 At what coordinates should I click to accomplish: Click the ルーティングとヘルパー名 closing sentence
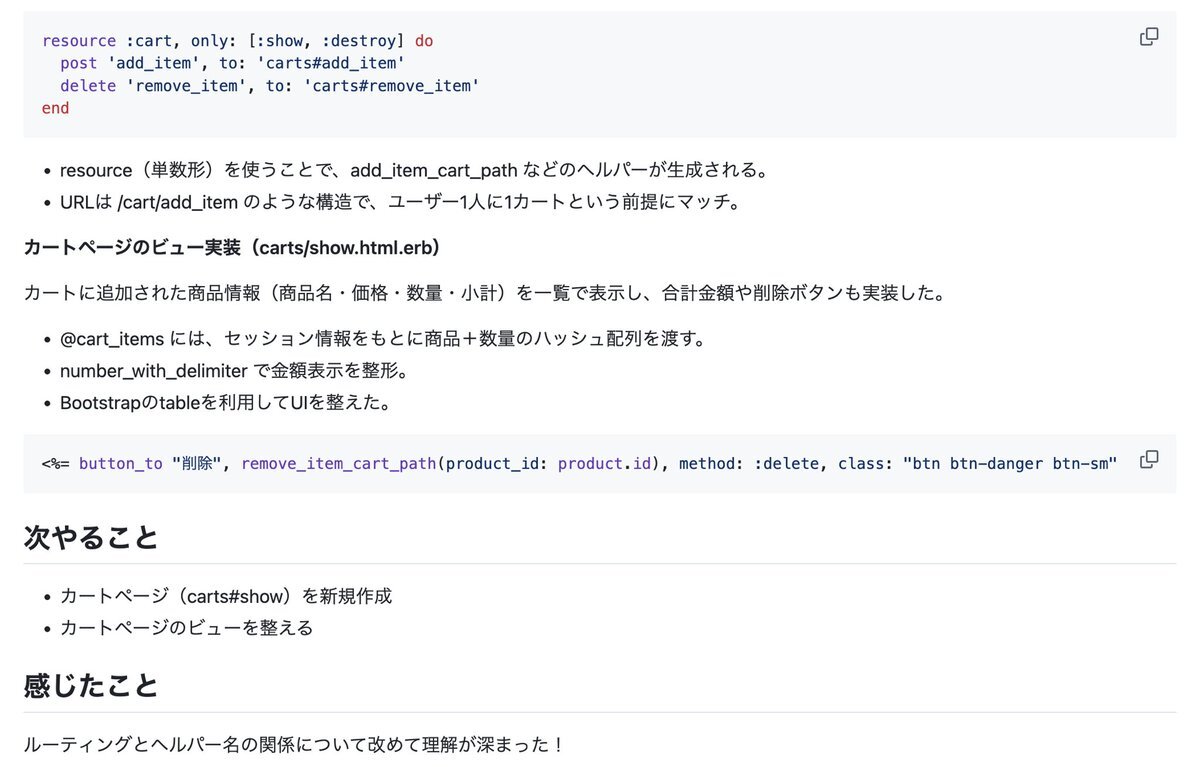(x=295, y=745)
